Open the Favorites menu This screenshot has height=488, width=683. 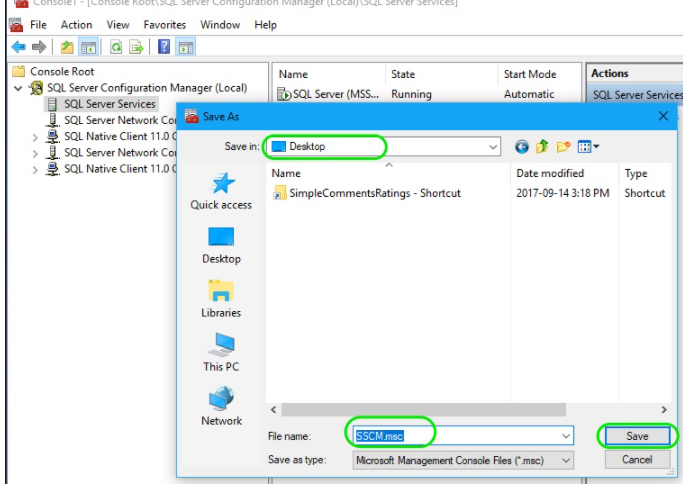[x=165, y=25]
